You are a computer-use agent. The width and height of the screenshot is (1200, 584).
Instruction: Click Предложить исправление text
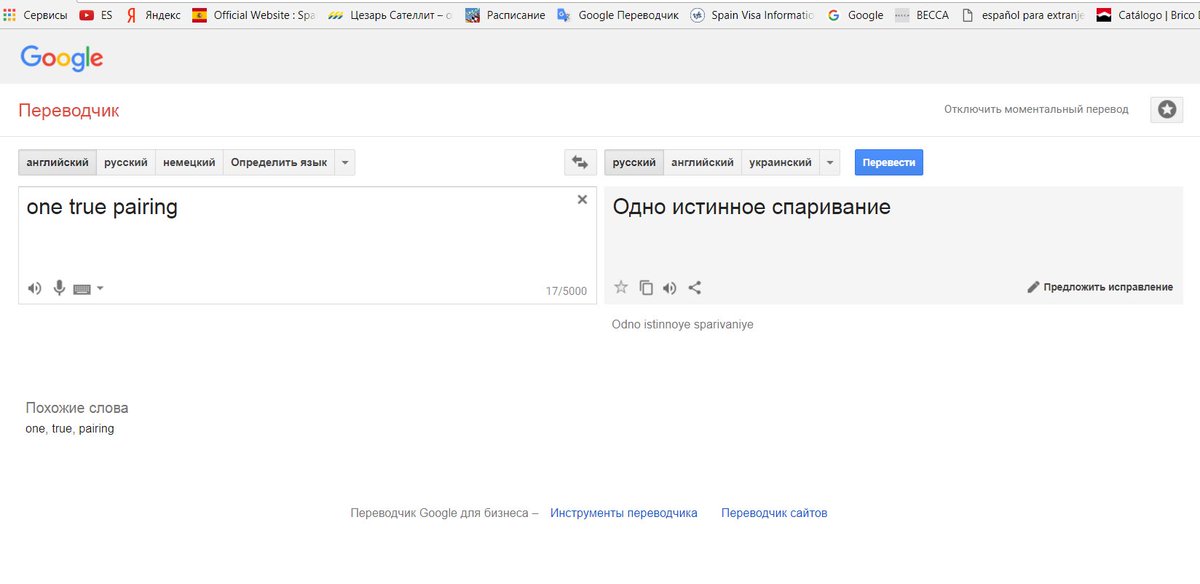[1108, 287]
